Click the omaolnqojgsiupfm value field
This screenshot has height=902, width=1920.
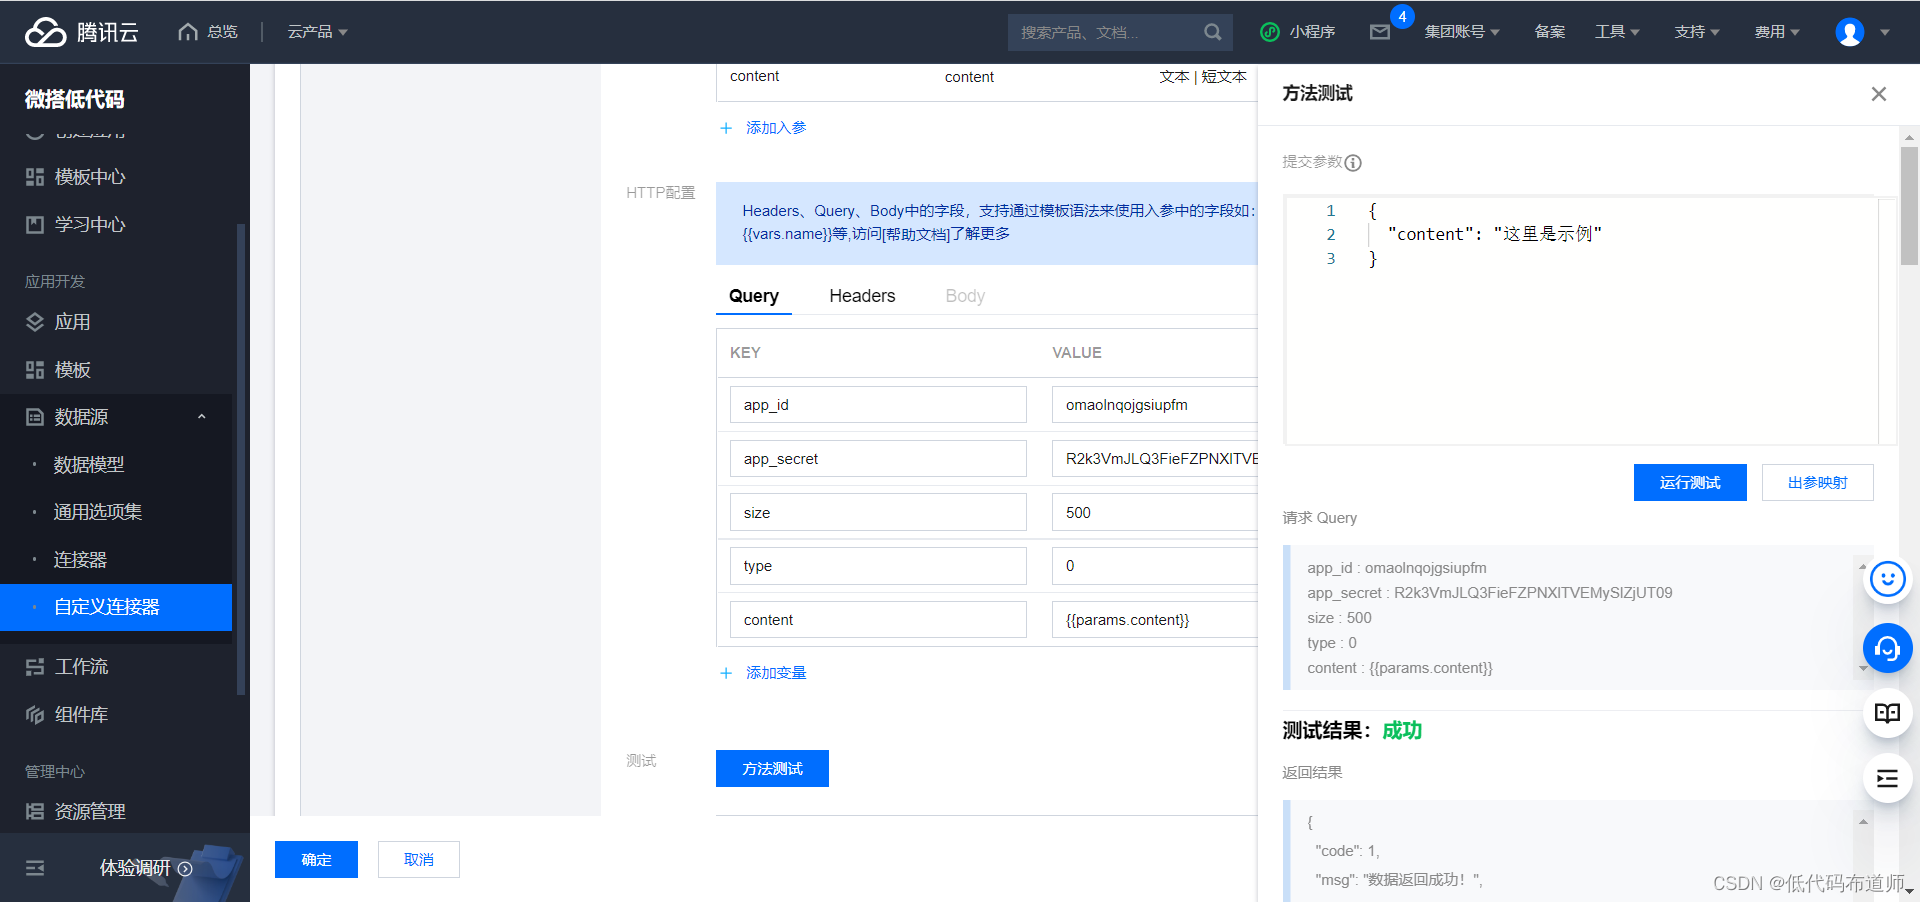pyautogui.click(x=1154, y=405)
